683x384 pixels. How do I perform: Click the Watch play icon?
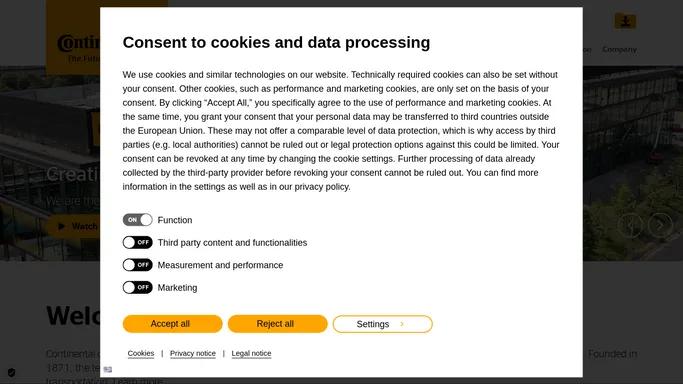pyautogui.click(x=61, y=226)
